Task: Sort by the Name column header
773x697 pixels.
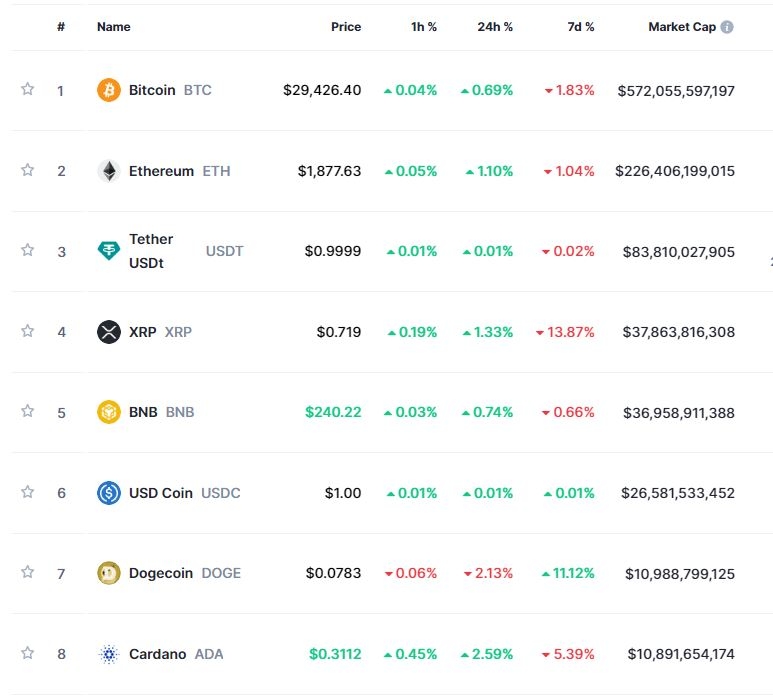Action: click(x=114, y=27)
